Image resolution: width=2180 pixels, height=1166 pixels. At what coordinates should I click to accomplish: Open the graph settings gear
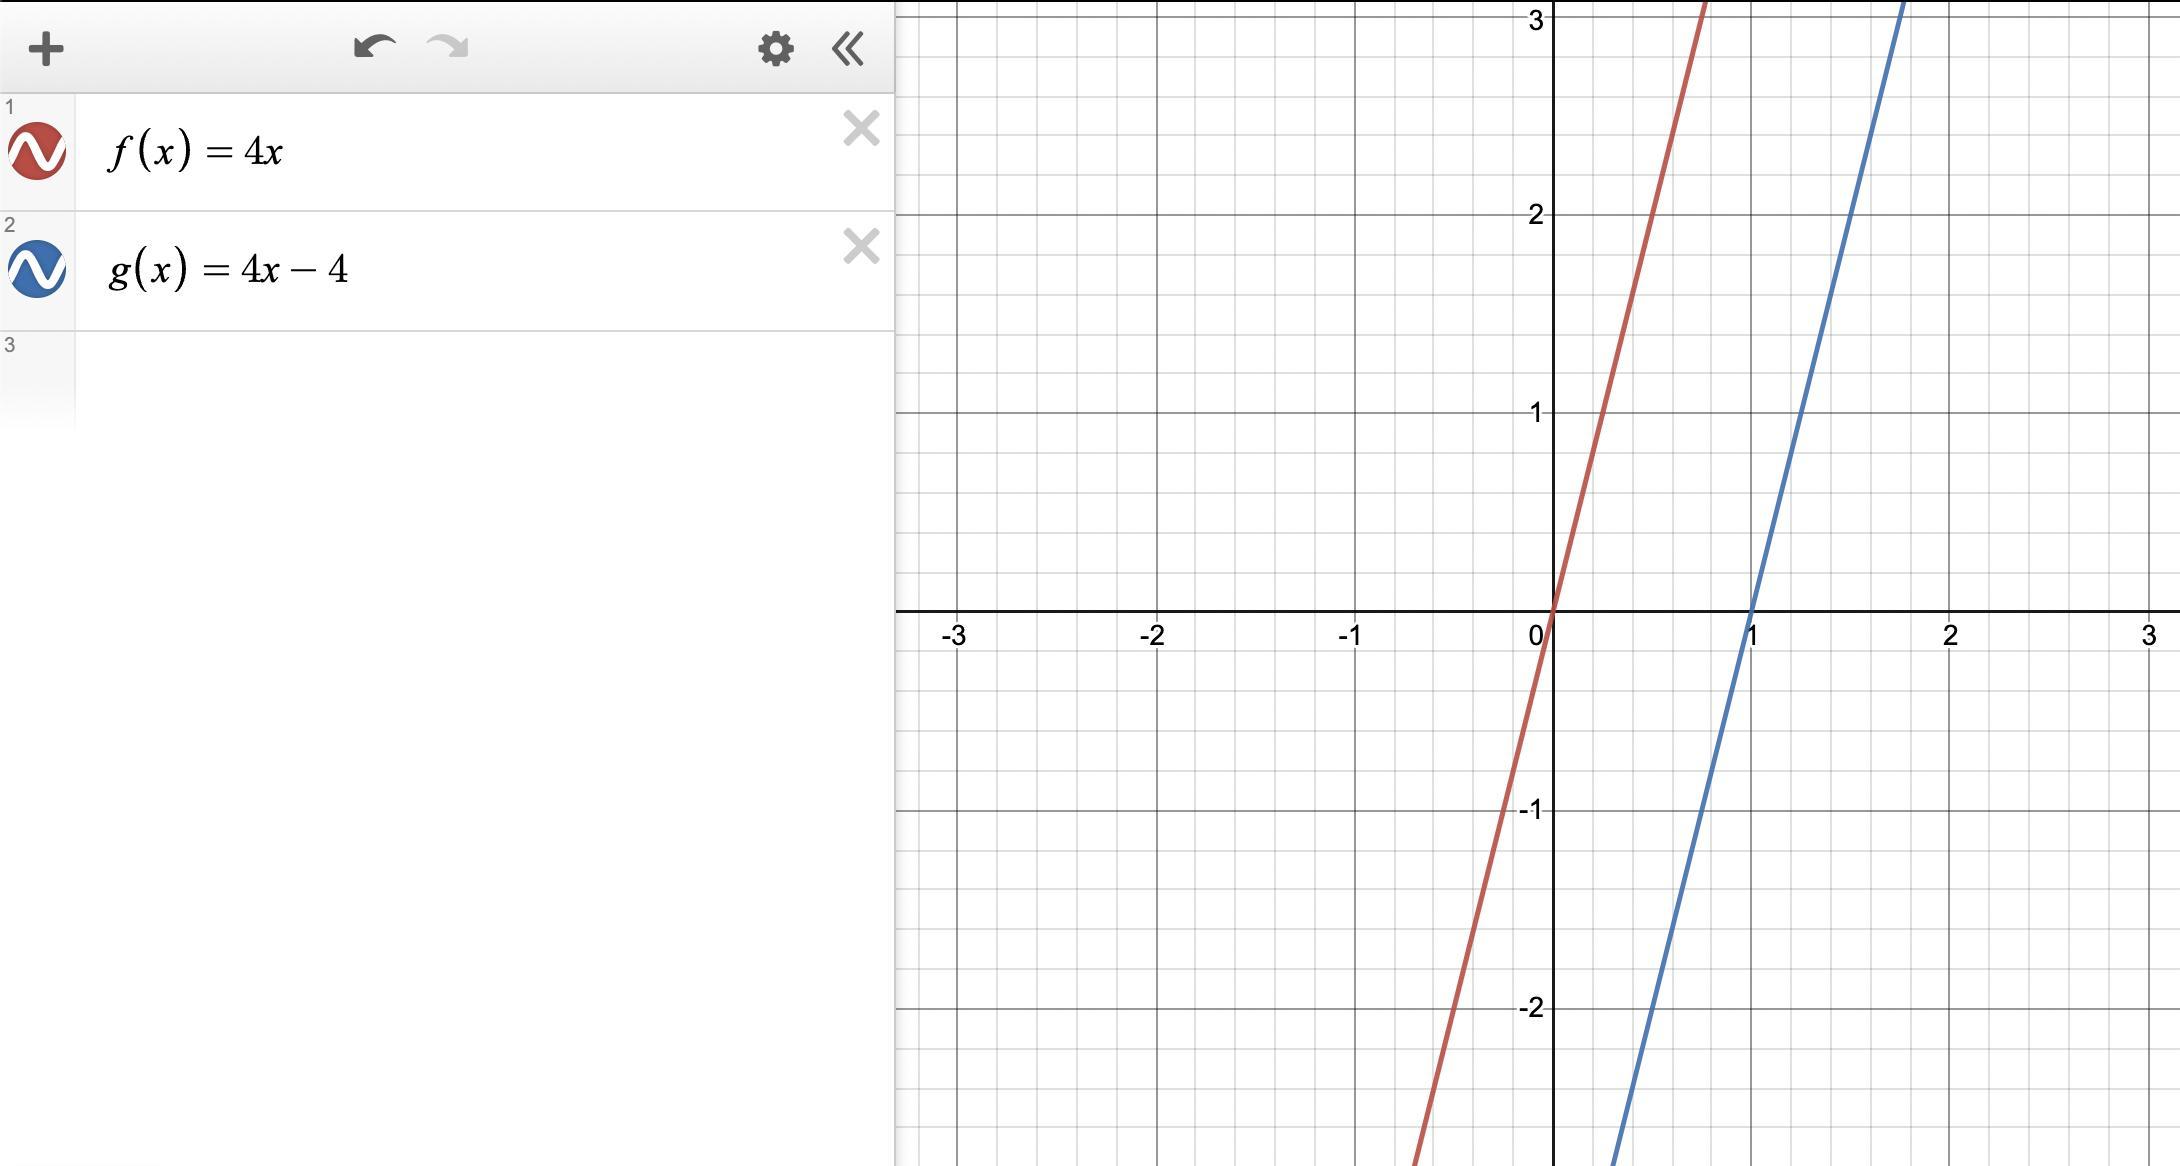(x=776, y=49)
